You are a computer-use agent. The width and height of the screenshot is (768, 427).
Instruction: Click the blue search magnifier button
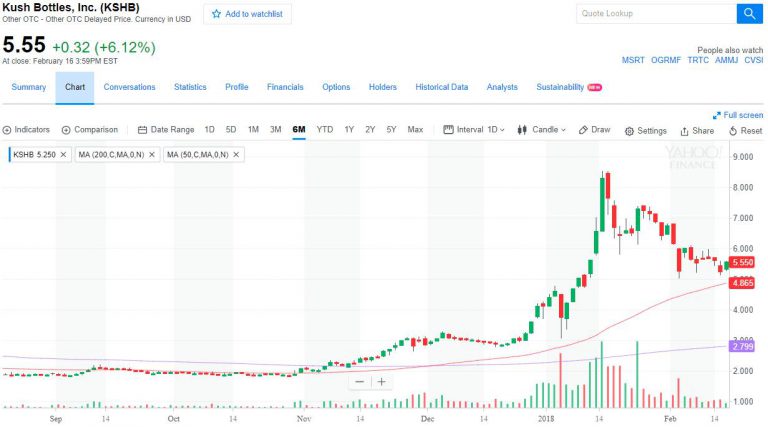(x=750, y=14)
